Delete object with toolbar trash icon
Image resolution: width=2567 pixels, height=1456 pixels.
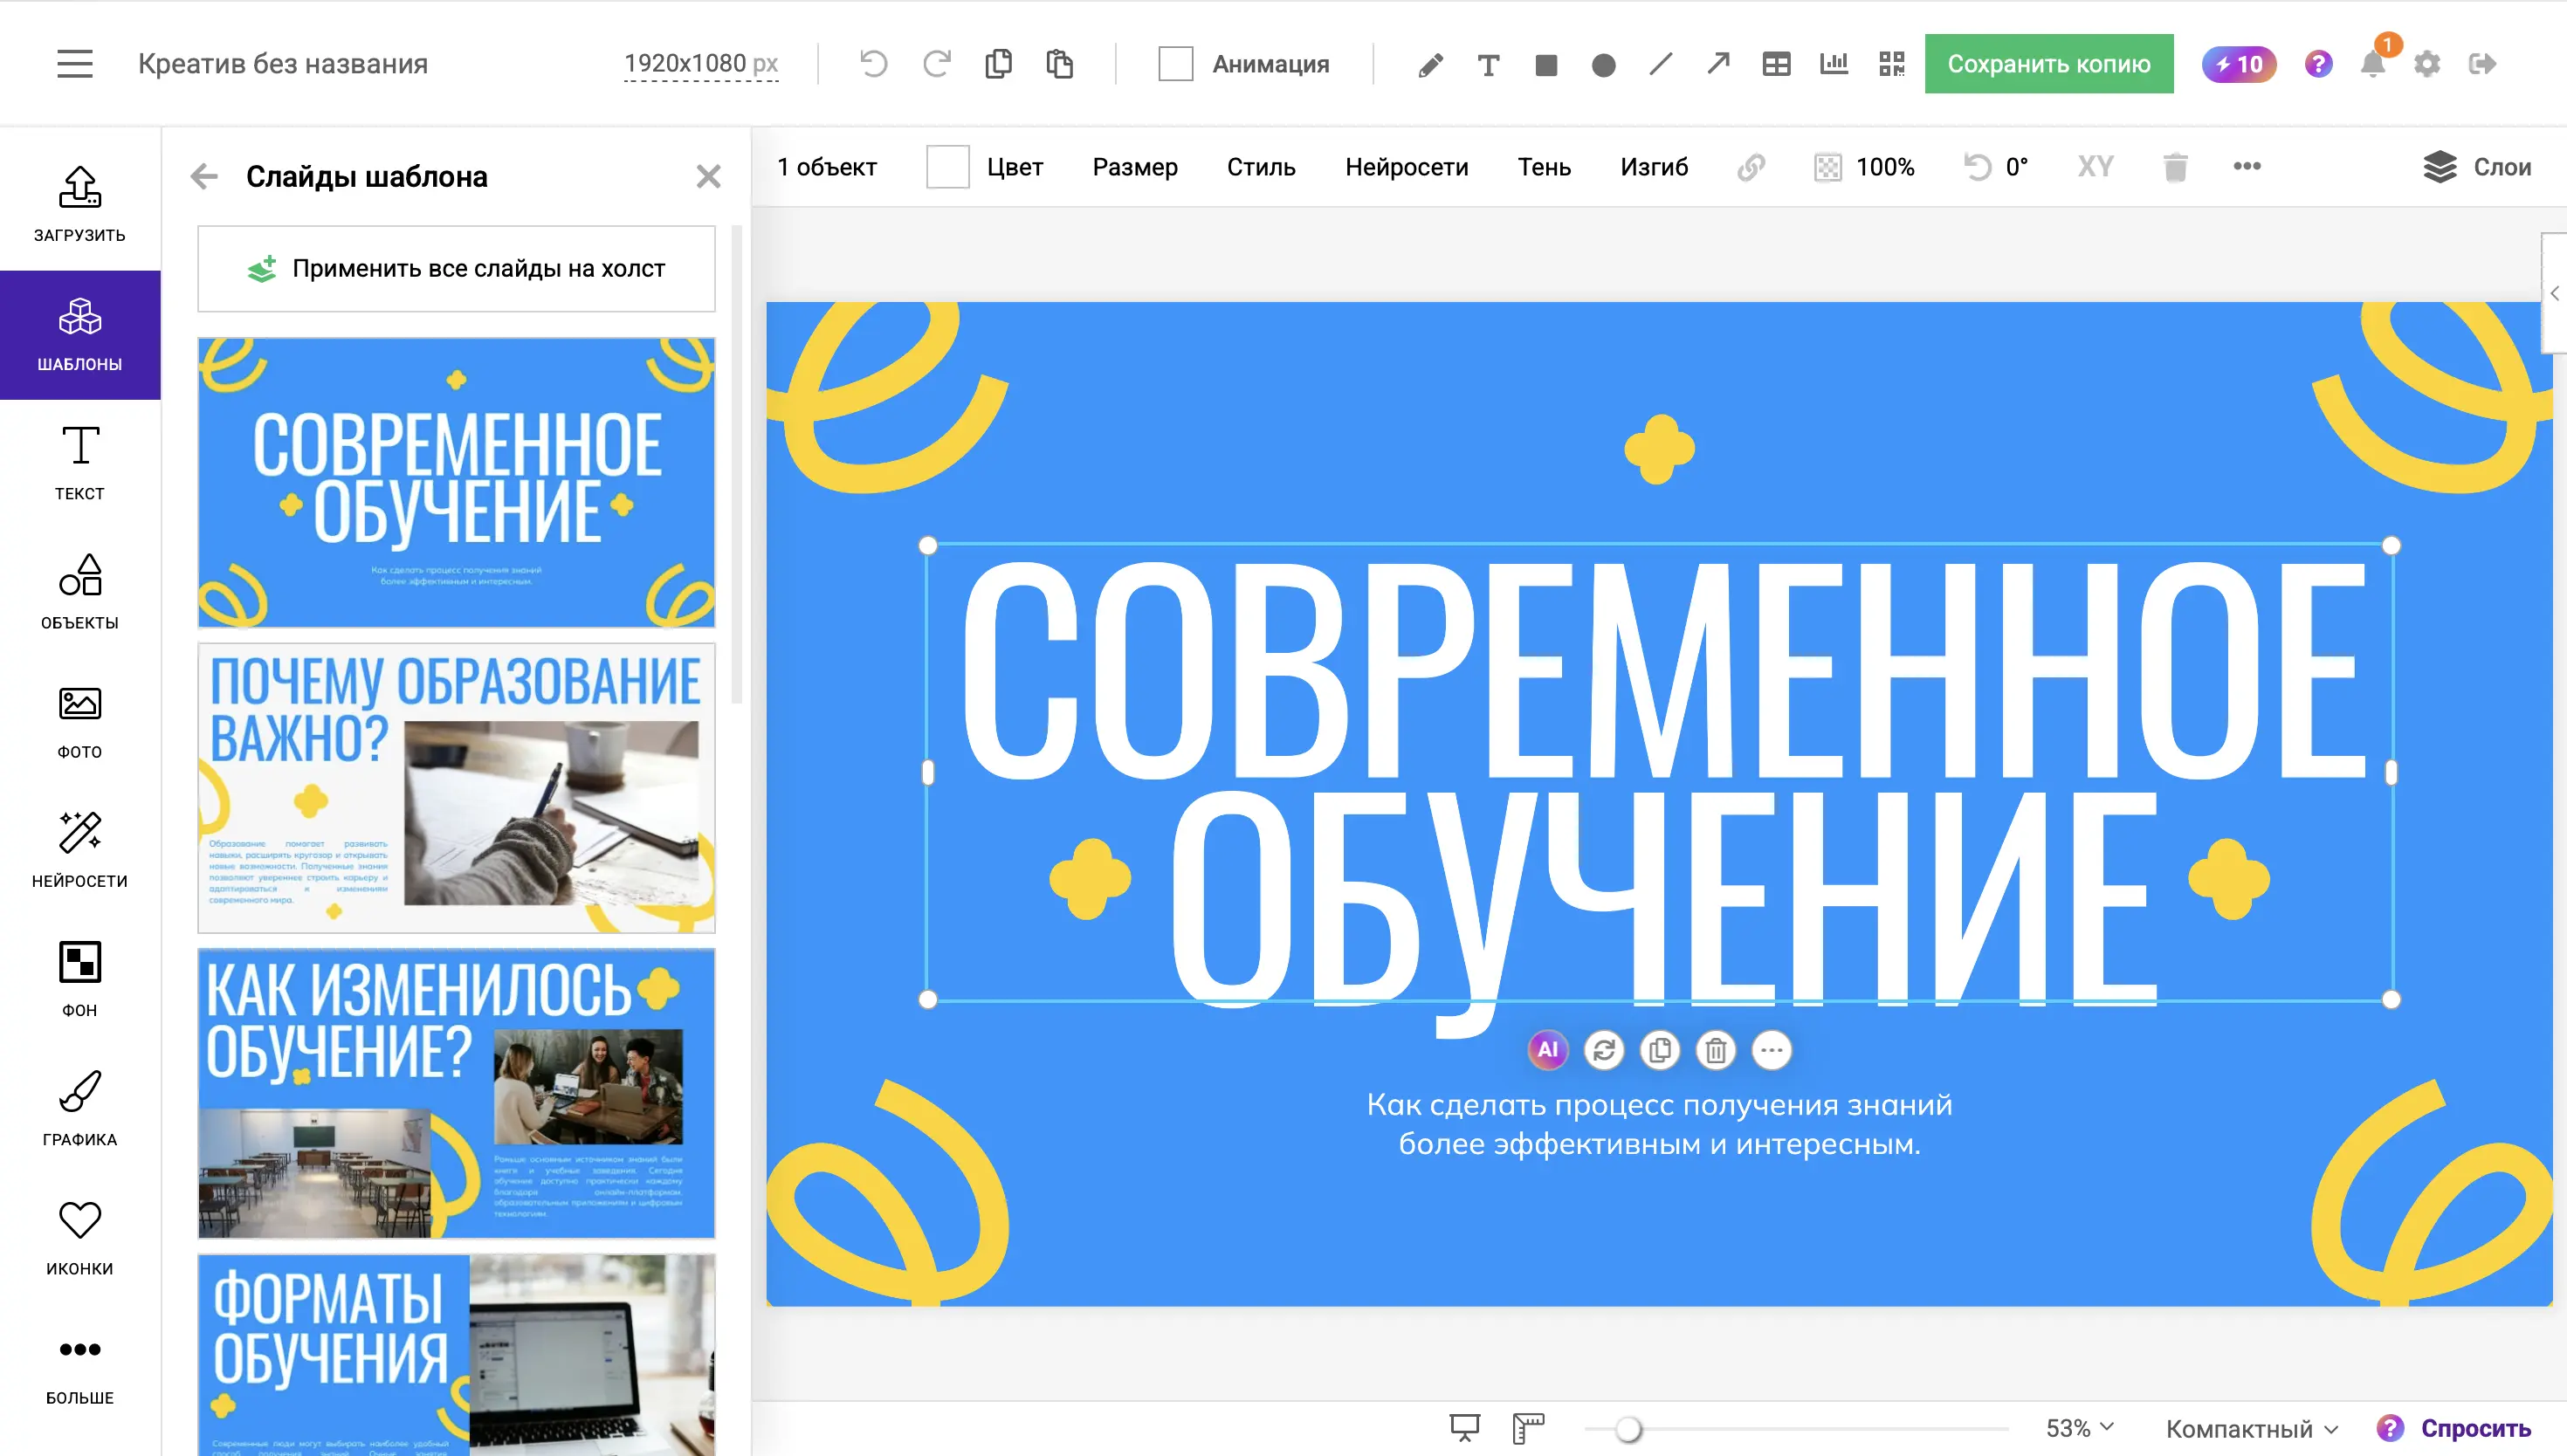(2175, 167)
